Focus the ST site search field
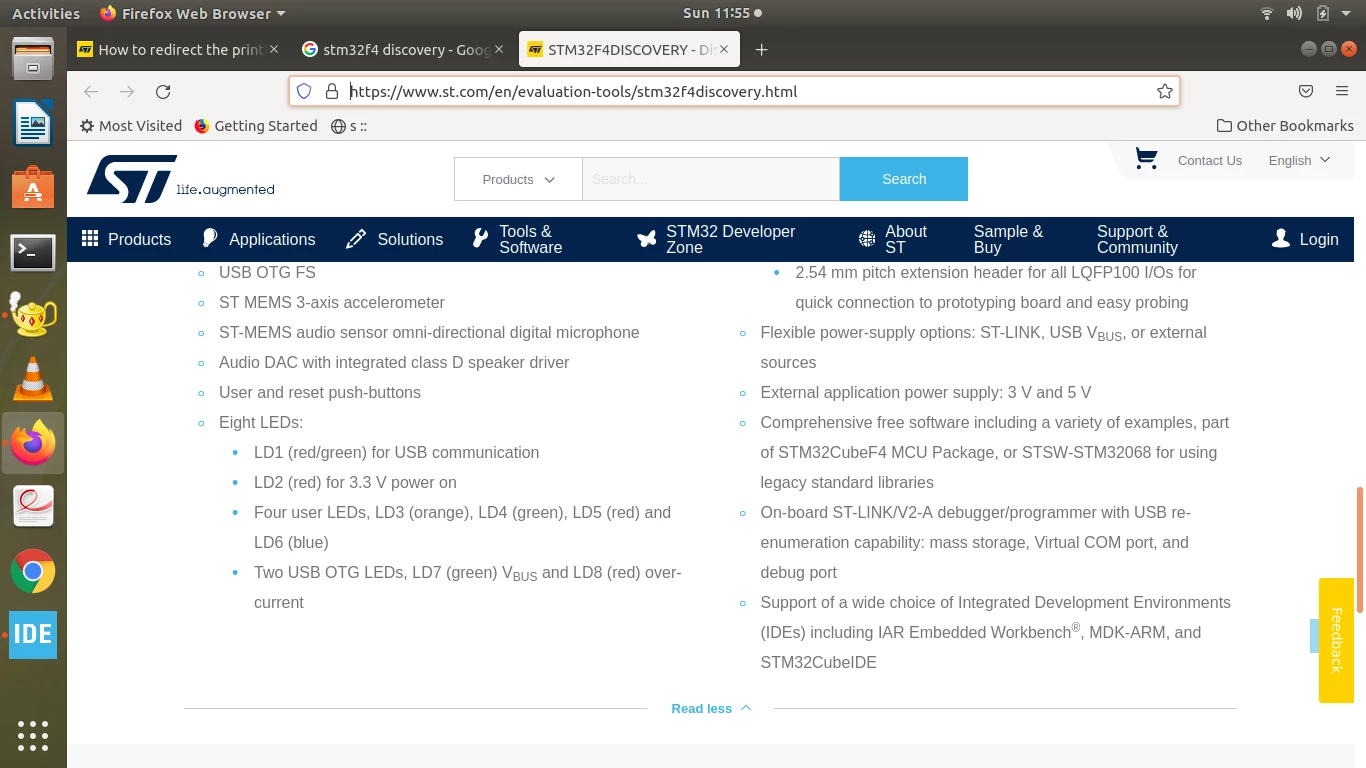1366x768 pixels. [711, 179]
